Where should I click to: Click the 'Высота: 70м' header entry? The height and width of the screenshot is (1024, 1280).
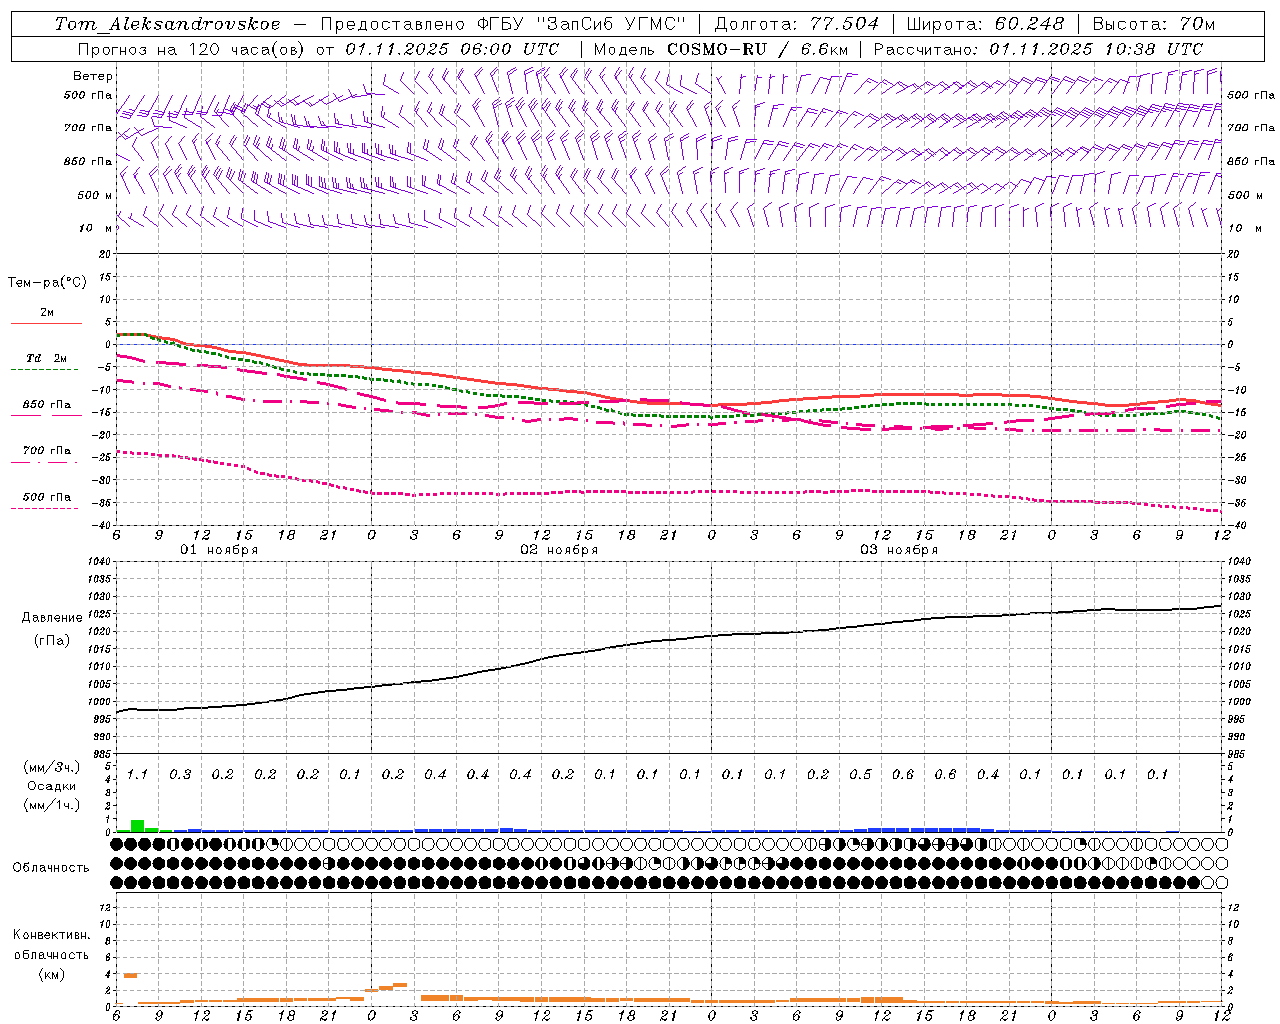coord(1153,24)
